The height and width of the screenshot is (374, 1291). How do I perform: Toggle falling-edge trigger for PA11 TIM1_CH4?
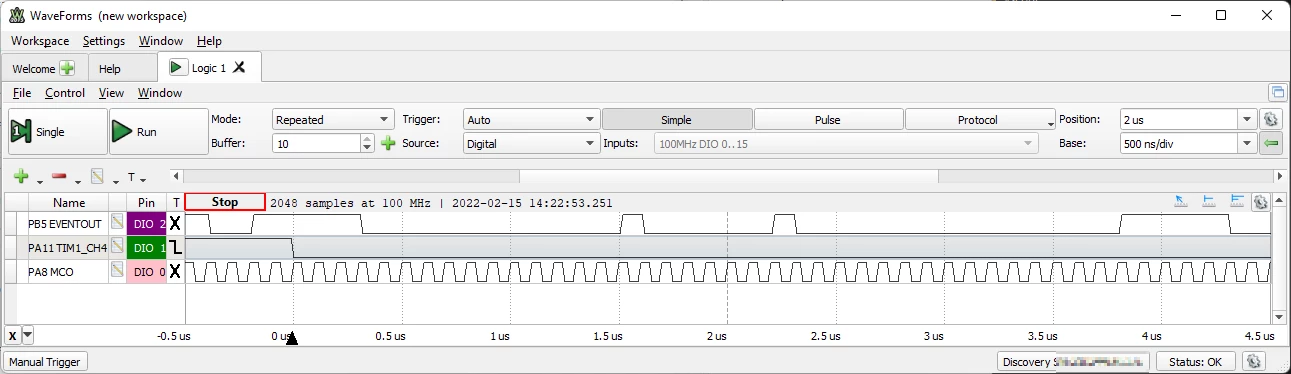pos(175,247)
